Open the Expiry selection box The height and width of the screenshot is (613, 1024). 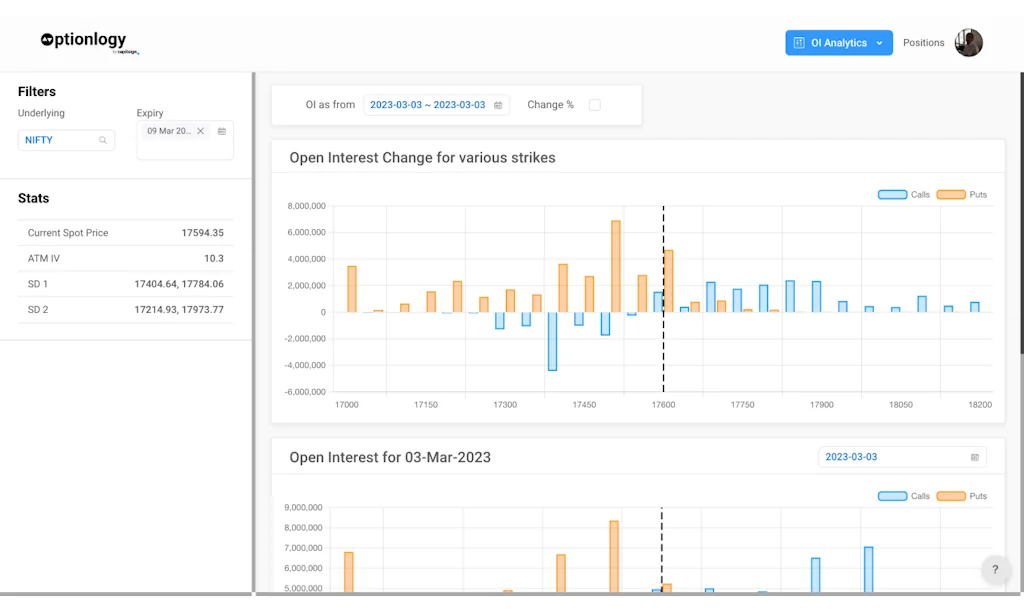click(185, 140)
